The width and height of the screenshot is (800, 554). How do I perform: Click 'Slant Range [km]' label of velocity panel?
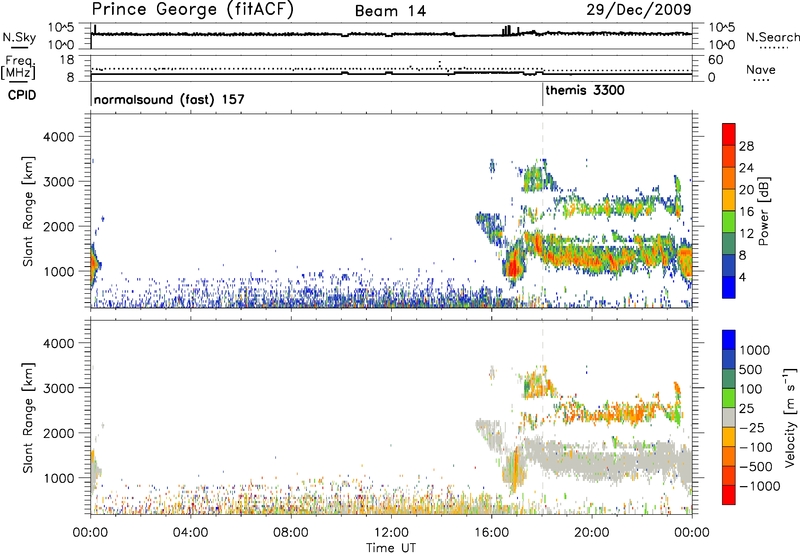28,418
